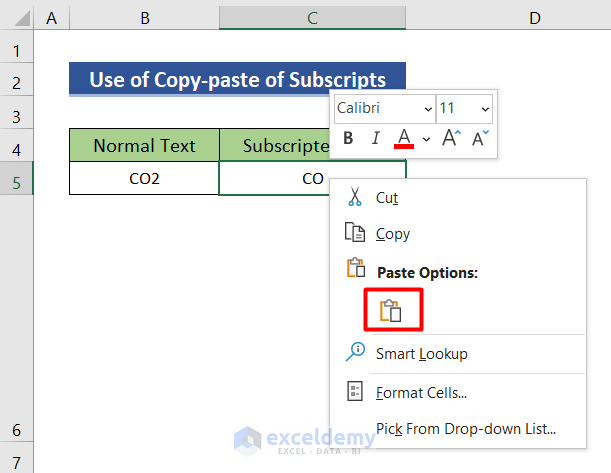611x473 pixels.
Task: Click the scissors Cut icon
Action: pyautogui.click(x=354, y=197)
